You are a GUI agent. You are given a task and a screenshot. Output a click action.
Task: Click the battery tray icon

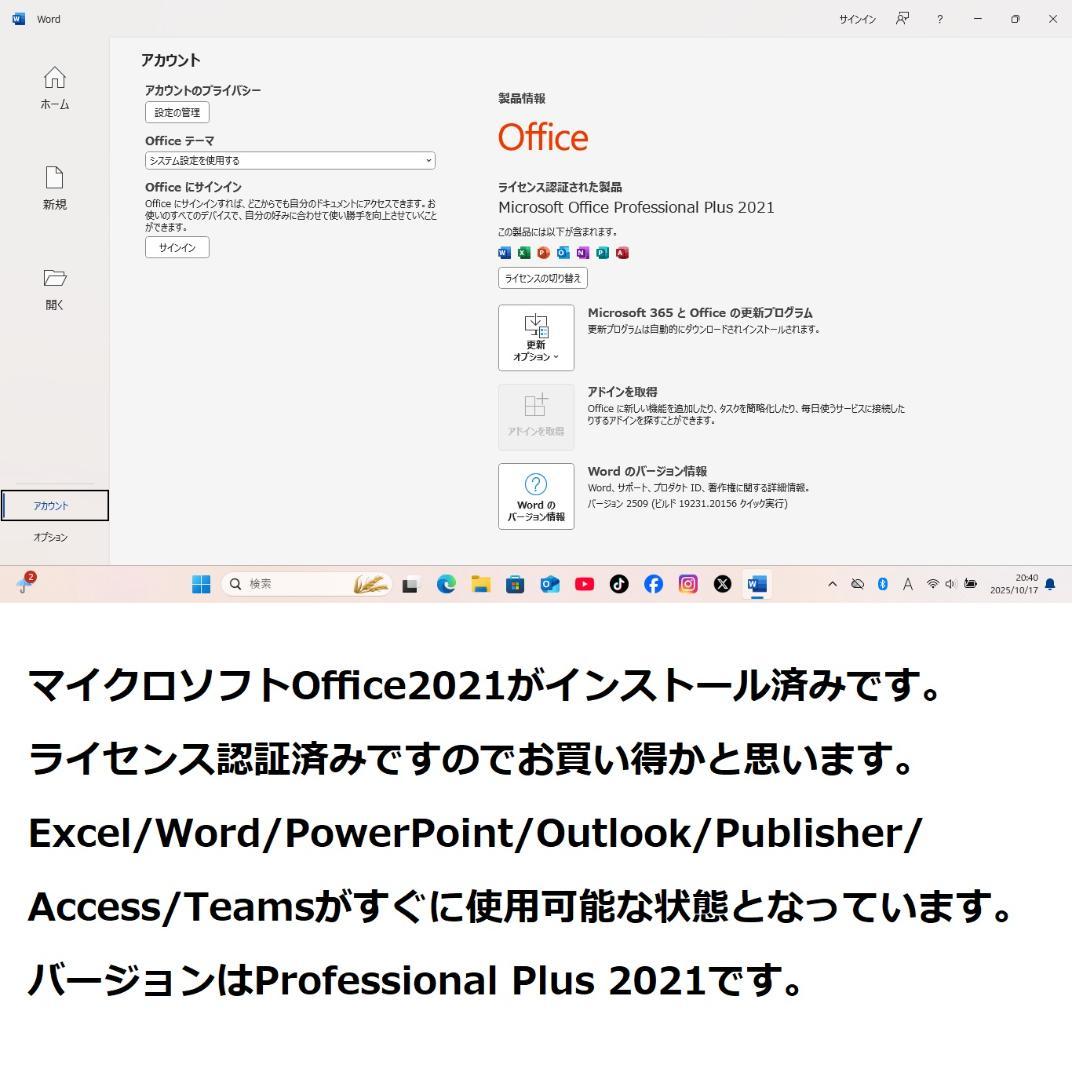point(971,584)
